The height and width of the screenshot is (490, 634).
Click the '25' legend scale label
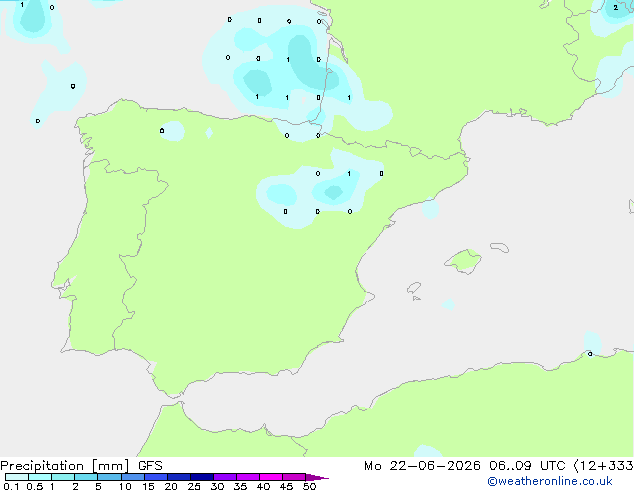(194, 486)
